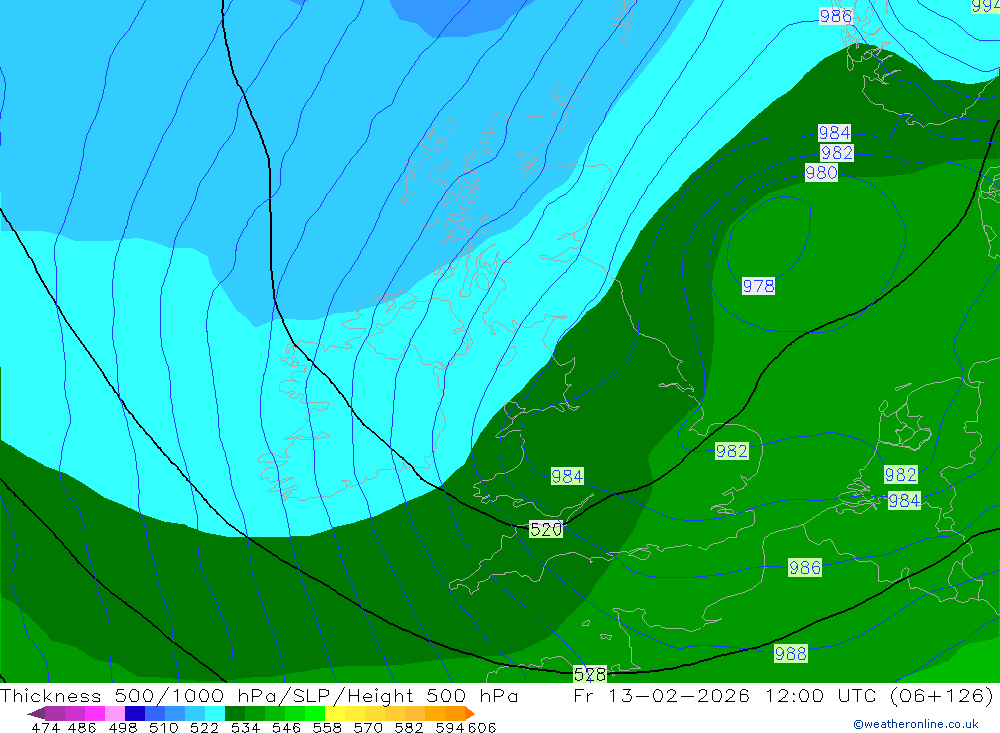
Task: Click the legend value 546
Action: [x=286, y=728]
